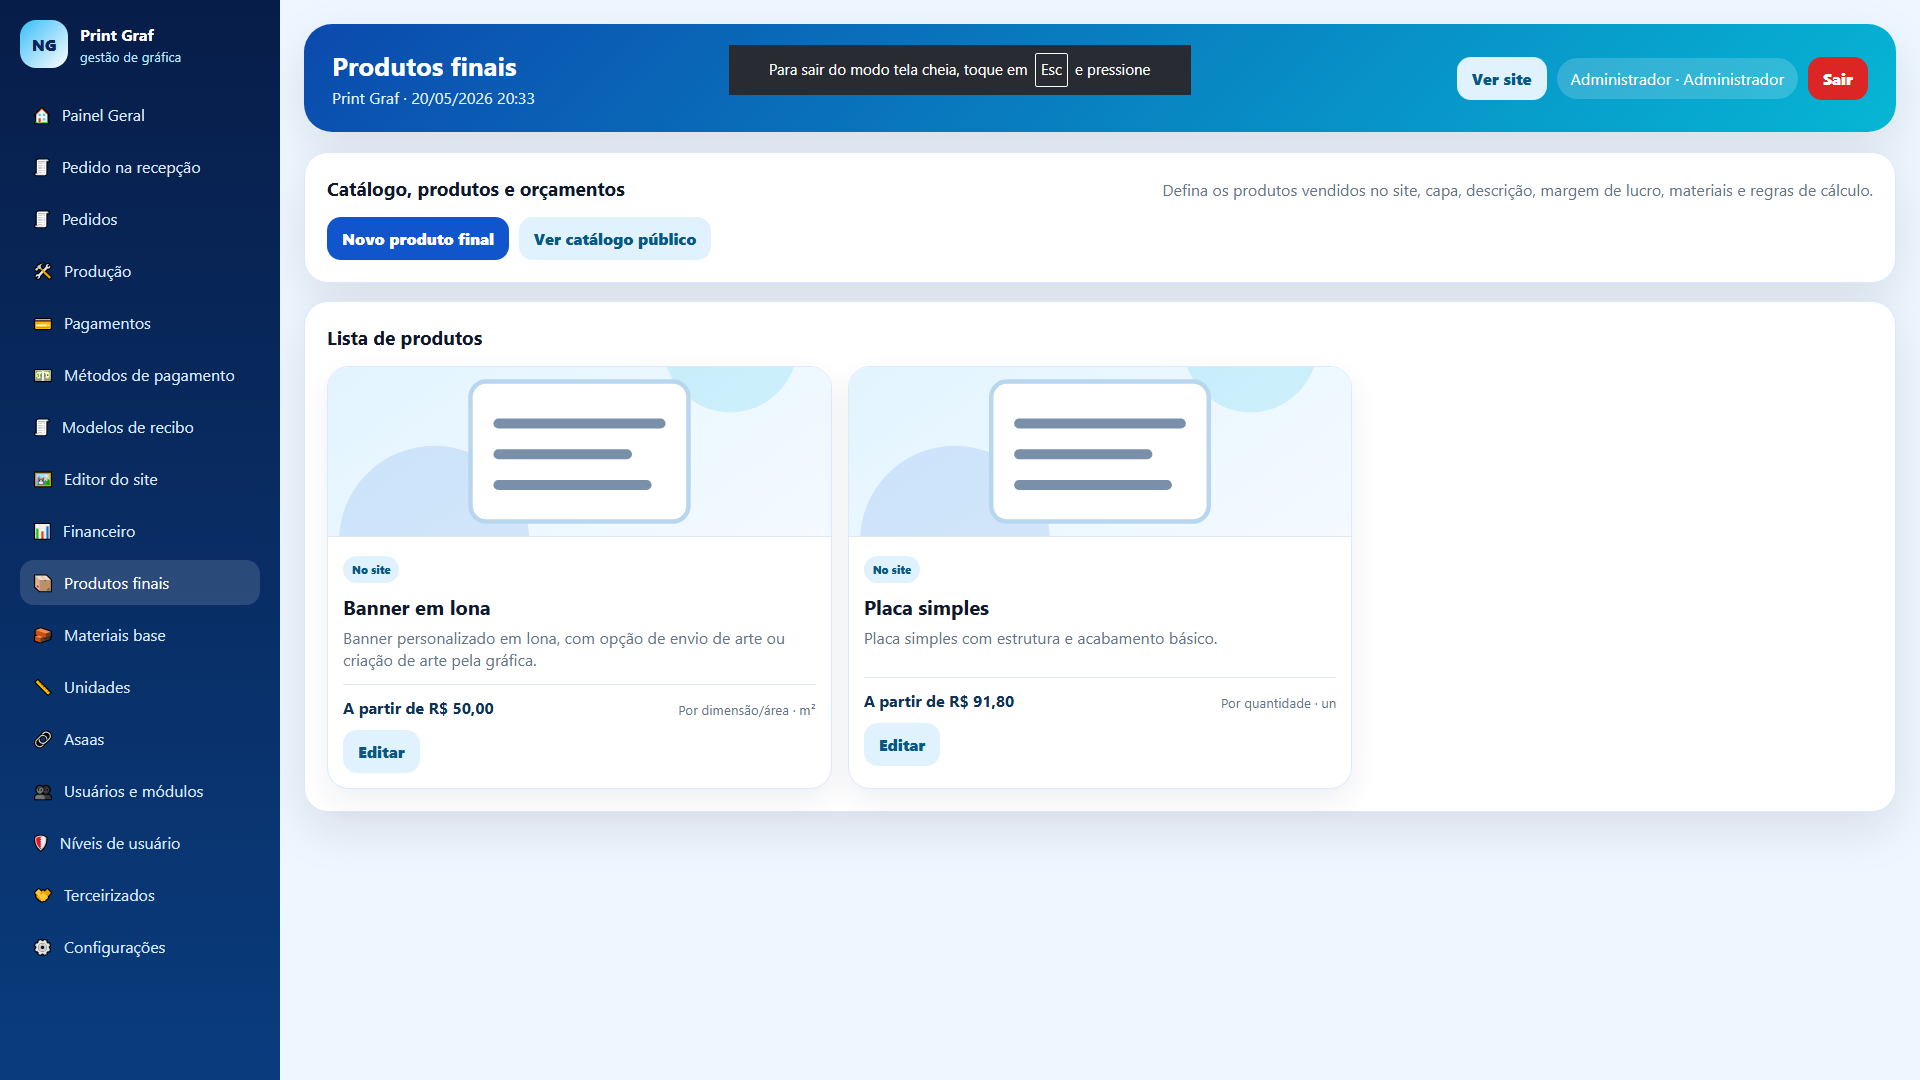Click the house icon beside Painel Geral

coord(42,116)
